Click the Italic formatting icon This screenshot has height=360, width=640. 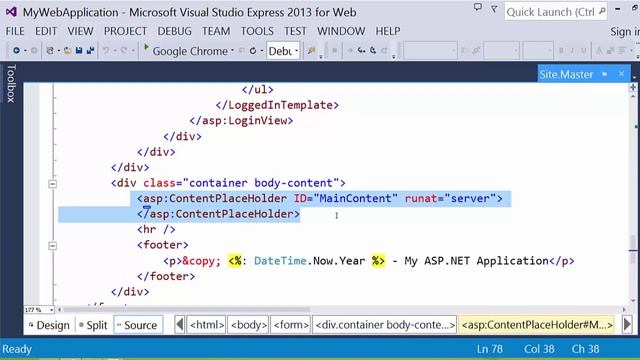tap(573, 51)
